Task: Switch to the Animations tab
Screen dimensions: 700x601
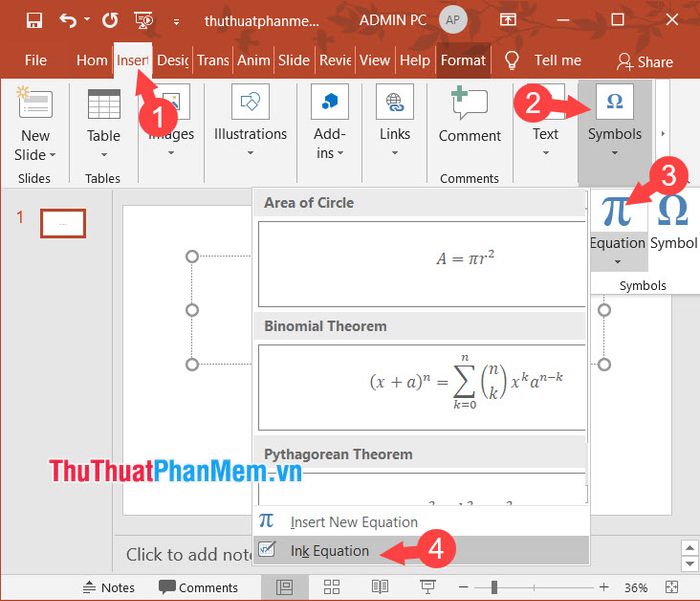Action: tap(253, 60)
